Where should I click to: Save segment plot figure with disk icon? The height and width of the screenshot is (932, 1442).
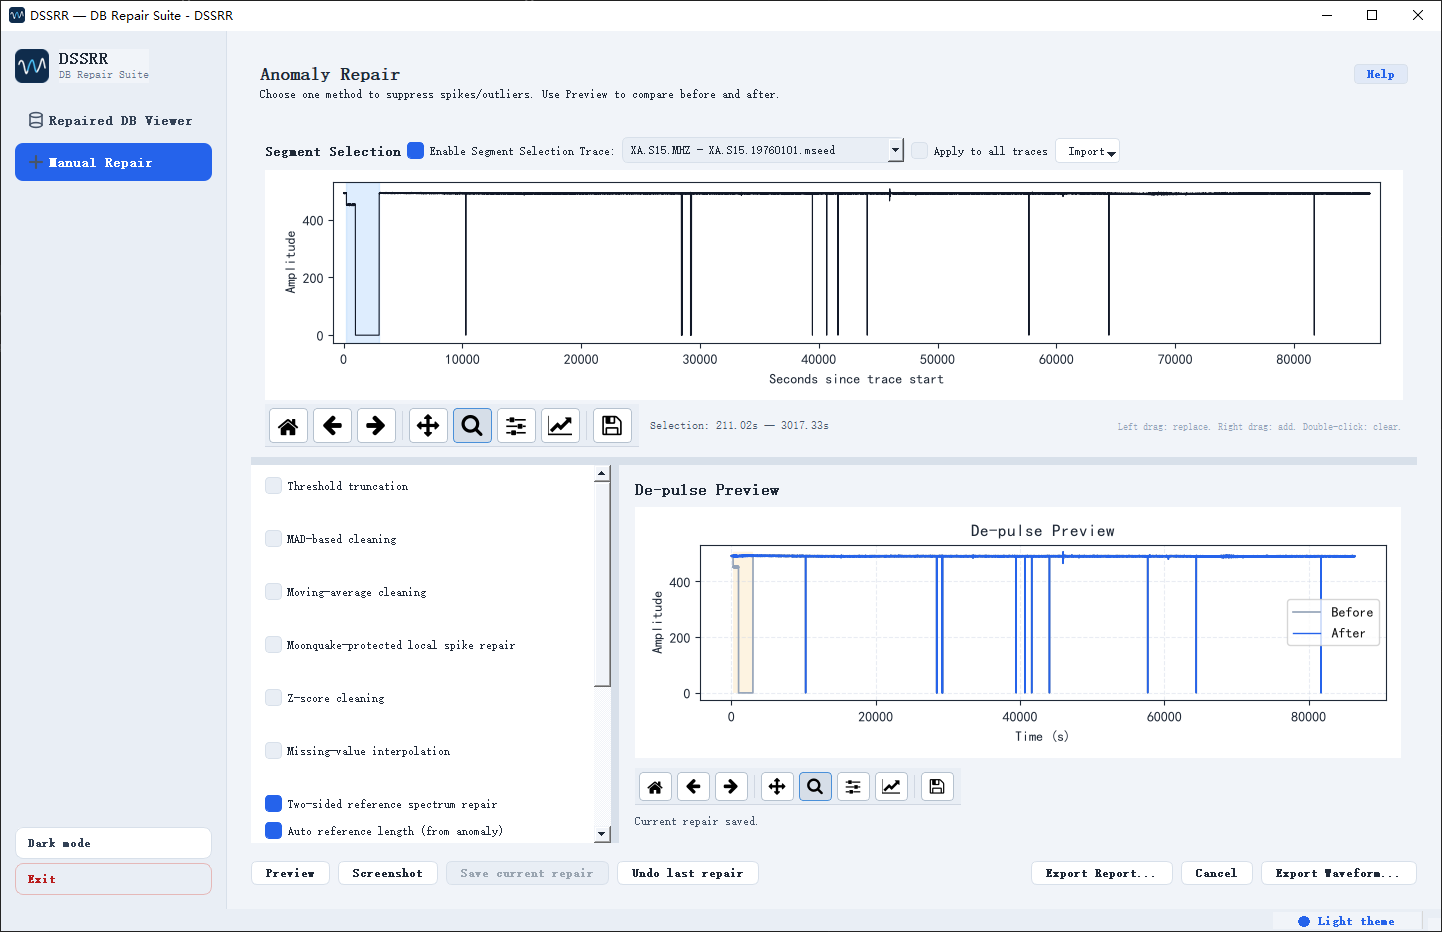click(612, 426)
